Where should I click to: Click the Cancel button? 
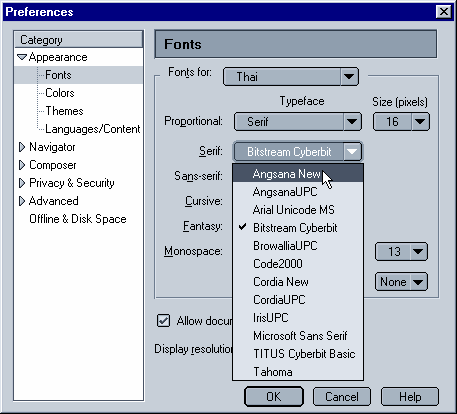pos(342,397)
